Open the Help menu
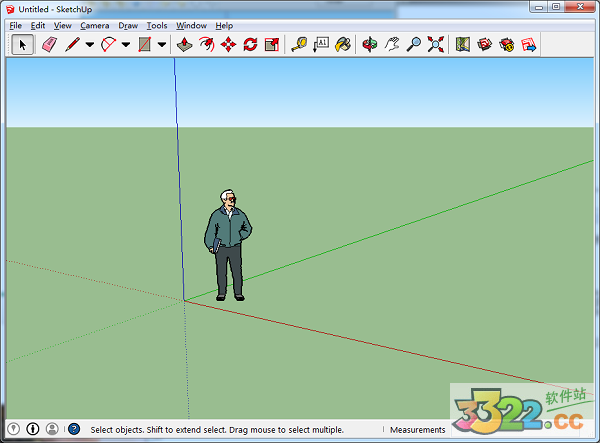Viewport: 600px width, 443px height. [x=224, y=26]
